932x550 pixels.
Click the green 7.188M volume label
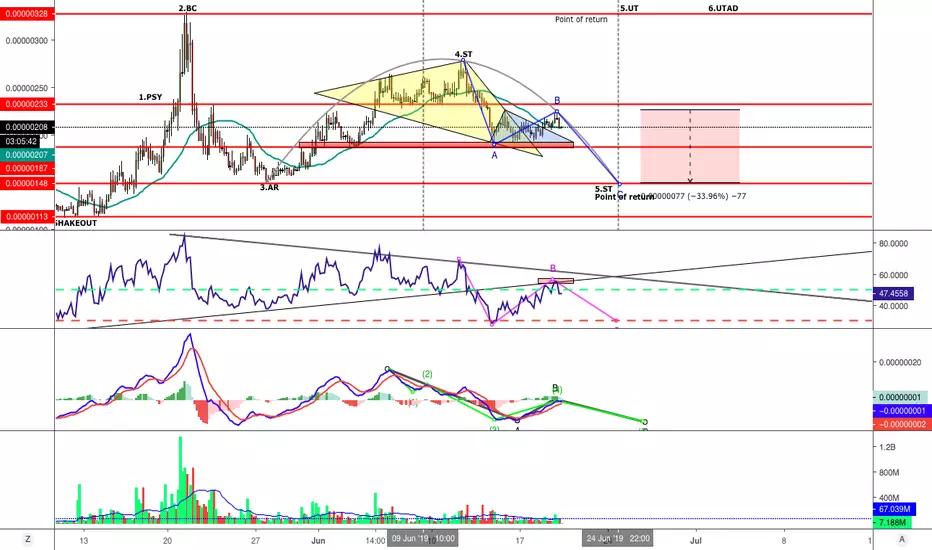click(x=892, y=523)
